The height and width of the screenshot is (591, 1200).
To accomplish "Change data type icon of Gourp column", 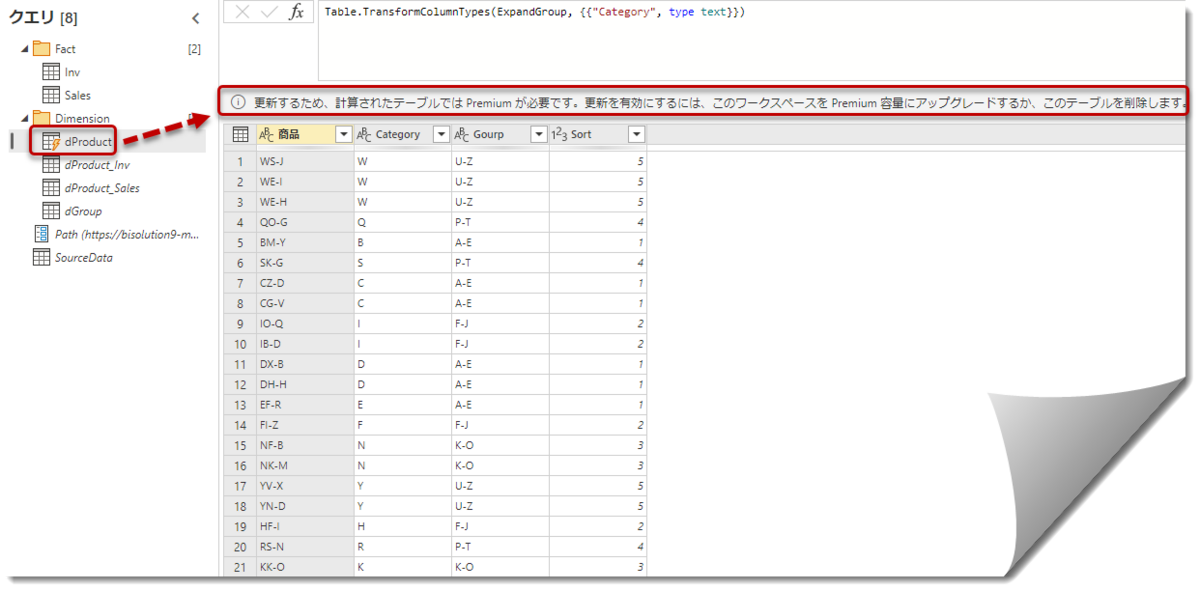I will [x=462, y=134].
